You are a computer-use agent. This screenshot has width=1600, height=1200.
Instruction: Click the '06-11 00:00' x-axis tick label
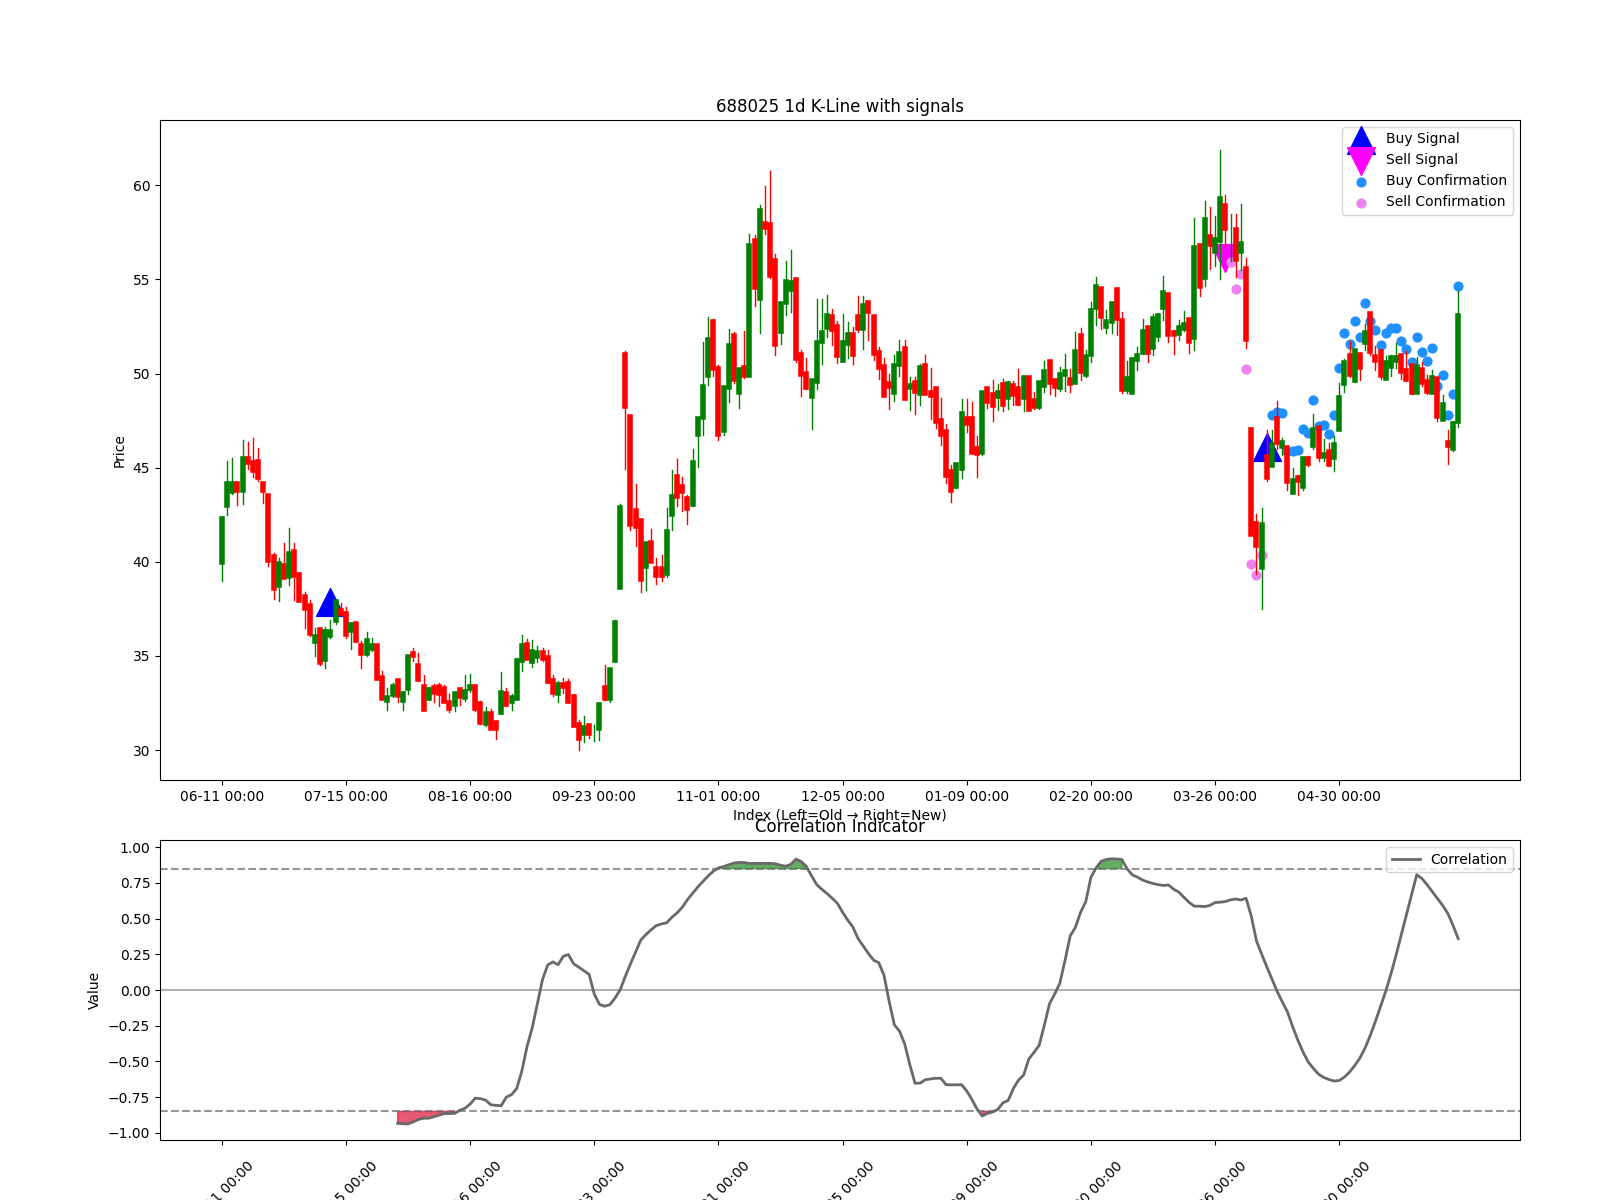tap(222, 796)
